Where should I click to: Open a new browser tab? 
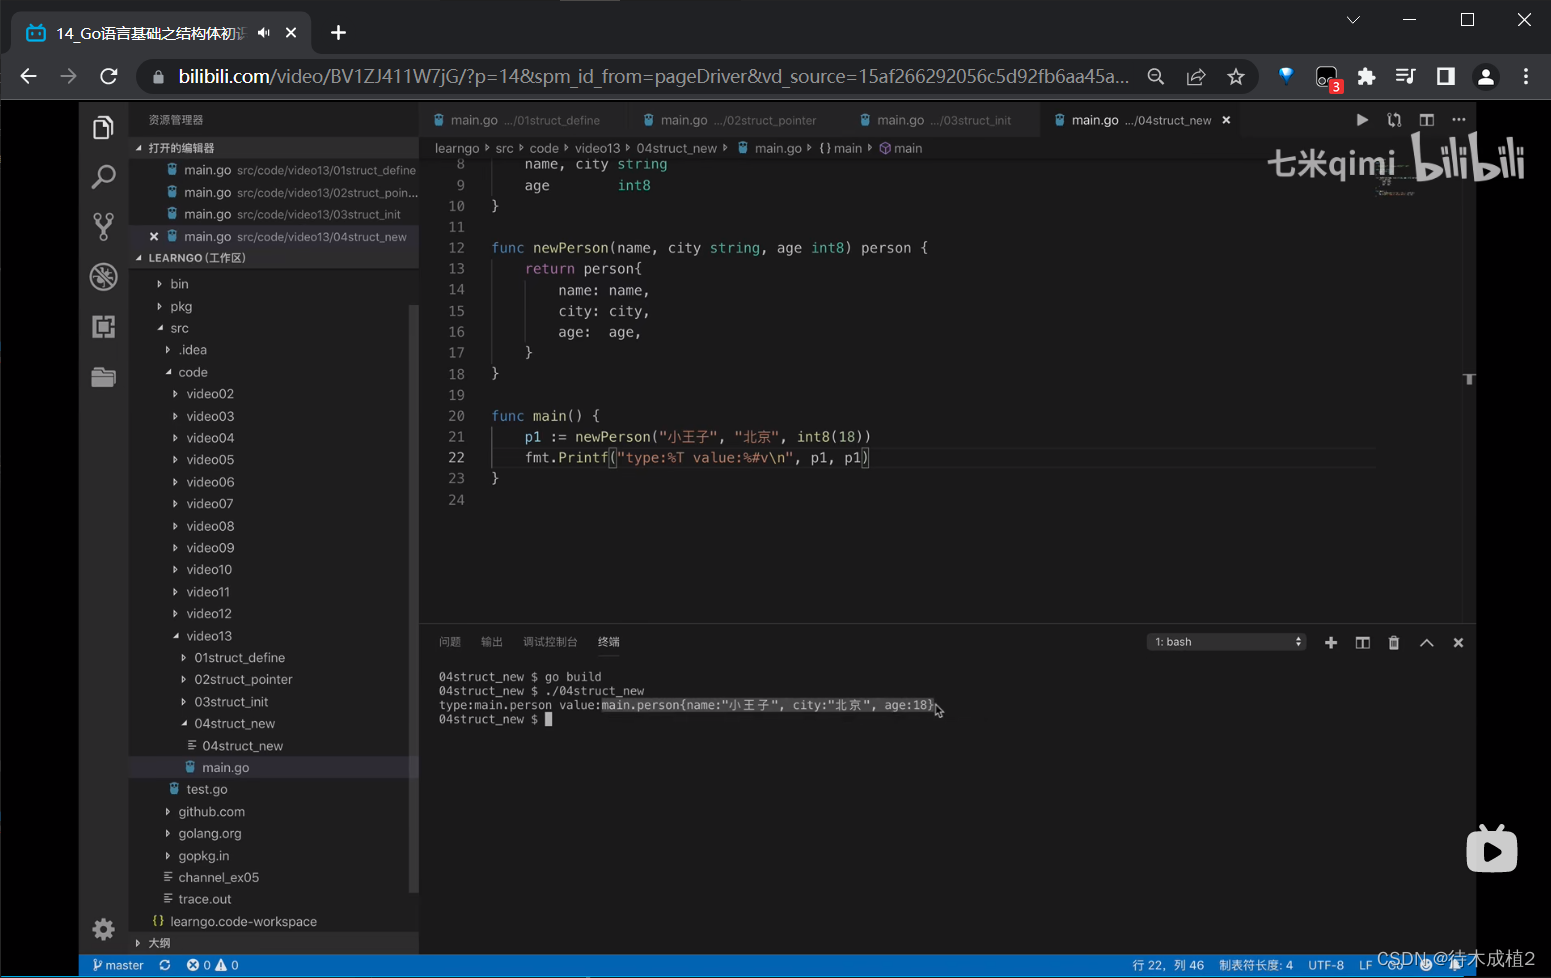[x=338, y=33]
